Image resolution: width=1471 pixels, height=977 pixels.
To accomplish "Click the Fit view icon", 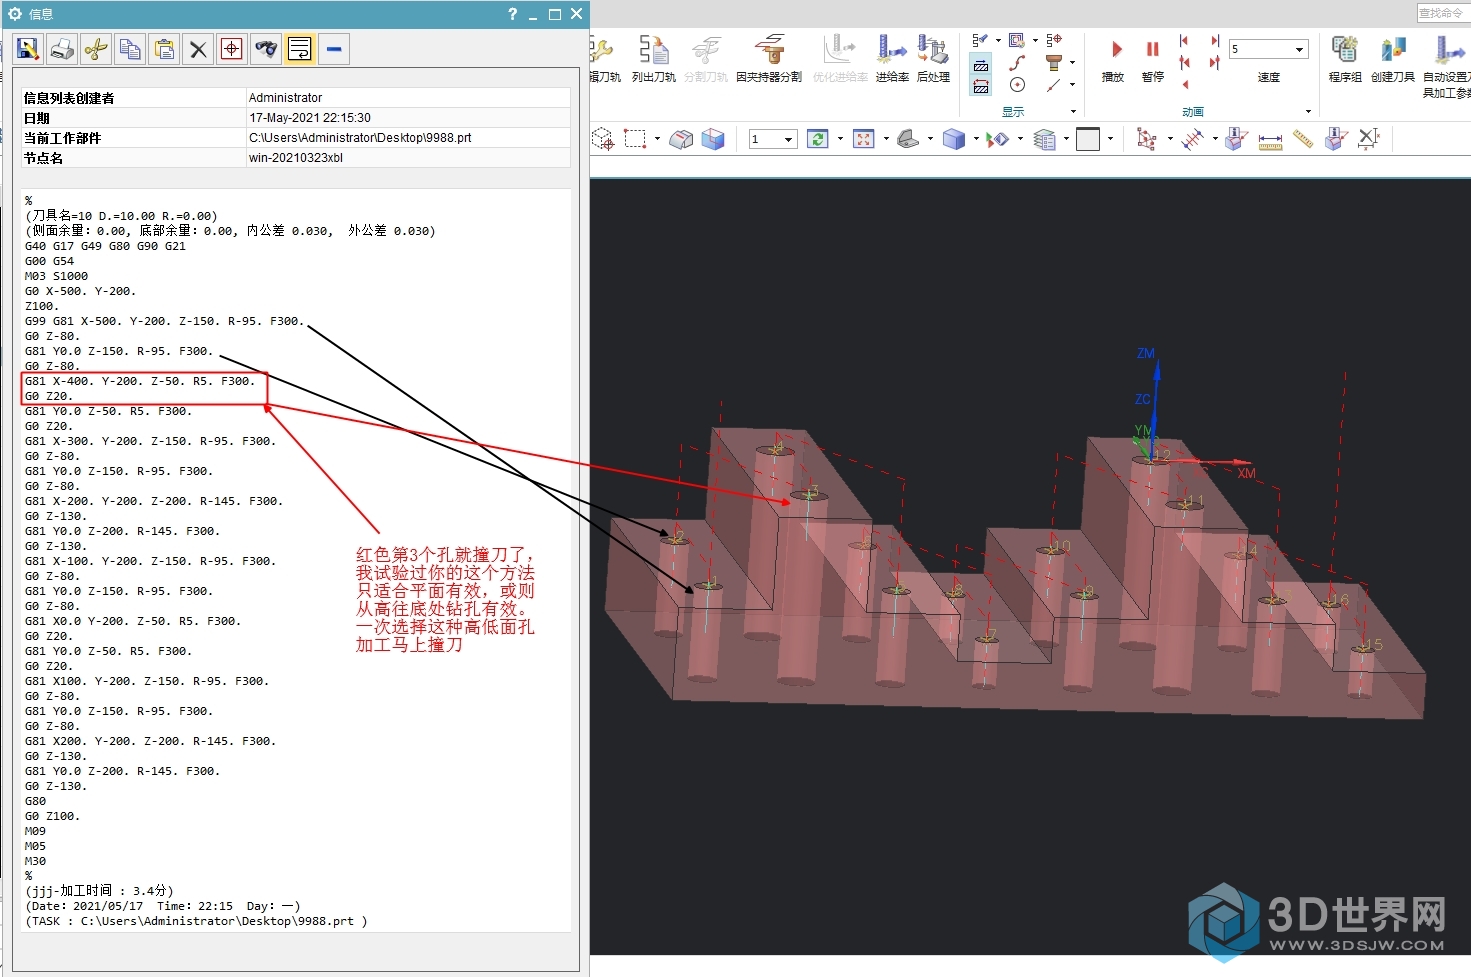I will point(864,139).
